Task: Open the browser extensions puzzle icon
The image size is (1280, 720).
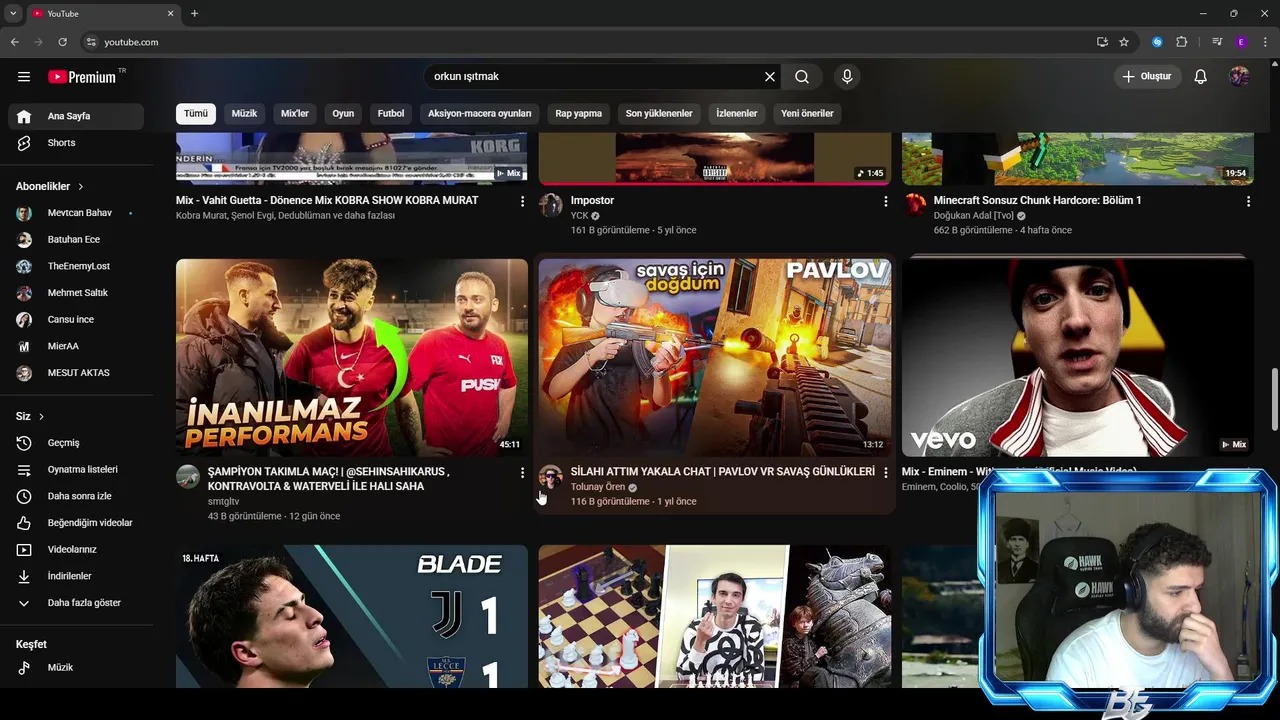Action: (1182, 42)
